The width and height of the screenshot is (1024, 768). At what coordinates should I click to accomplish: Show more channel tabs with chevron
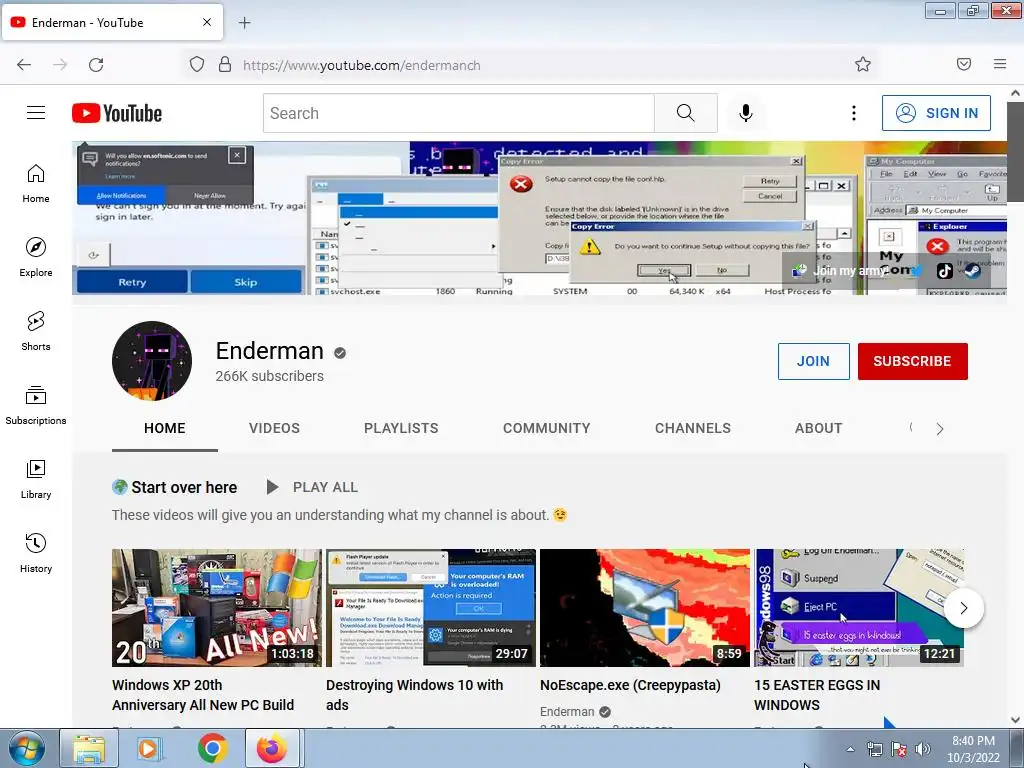point(940,429)
